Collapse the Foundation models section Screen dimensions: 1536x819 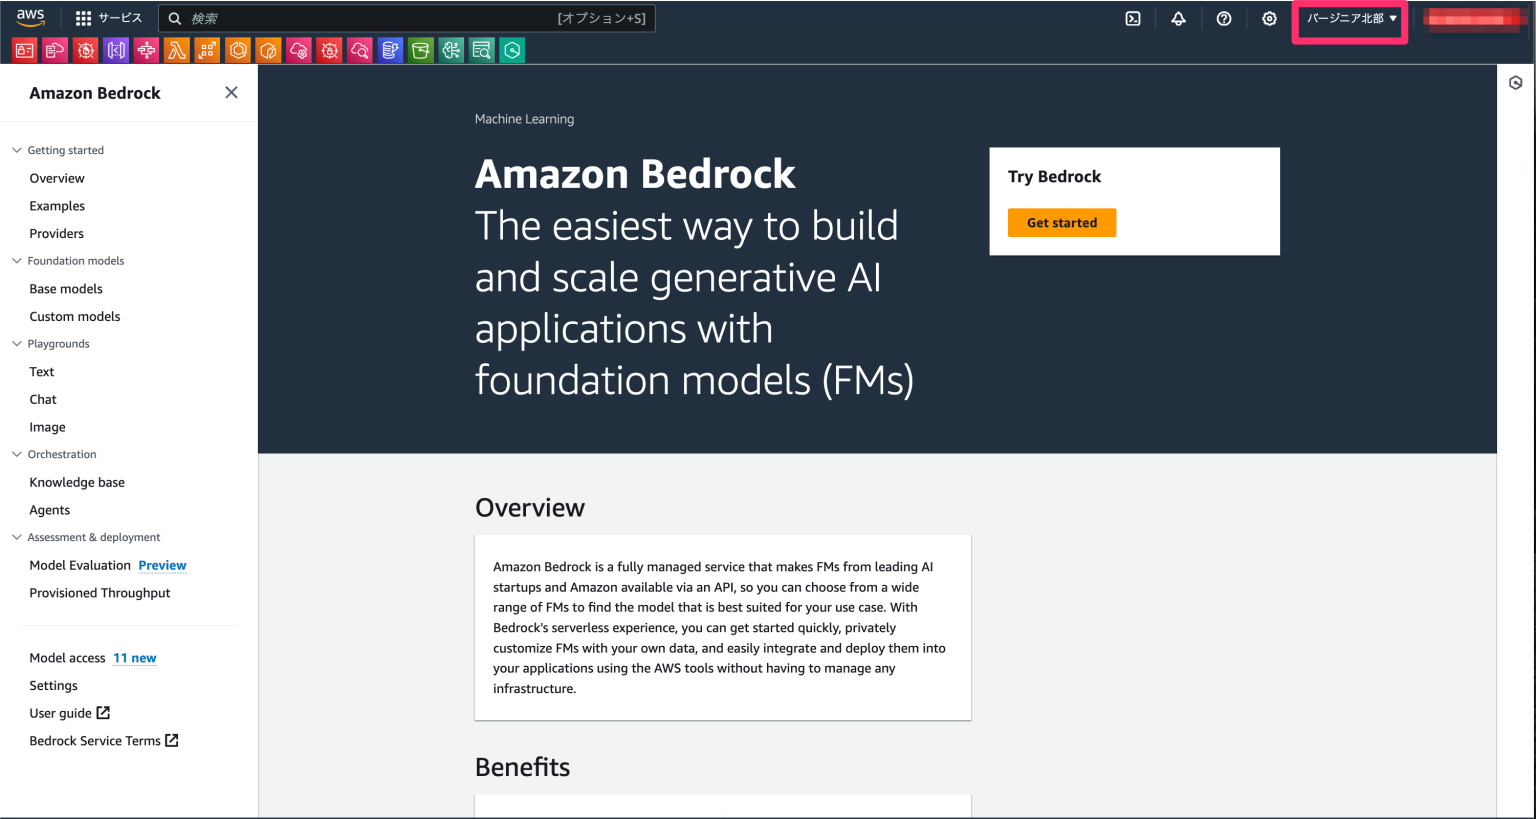click(15, 260)
